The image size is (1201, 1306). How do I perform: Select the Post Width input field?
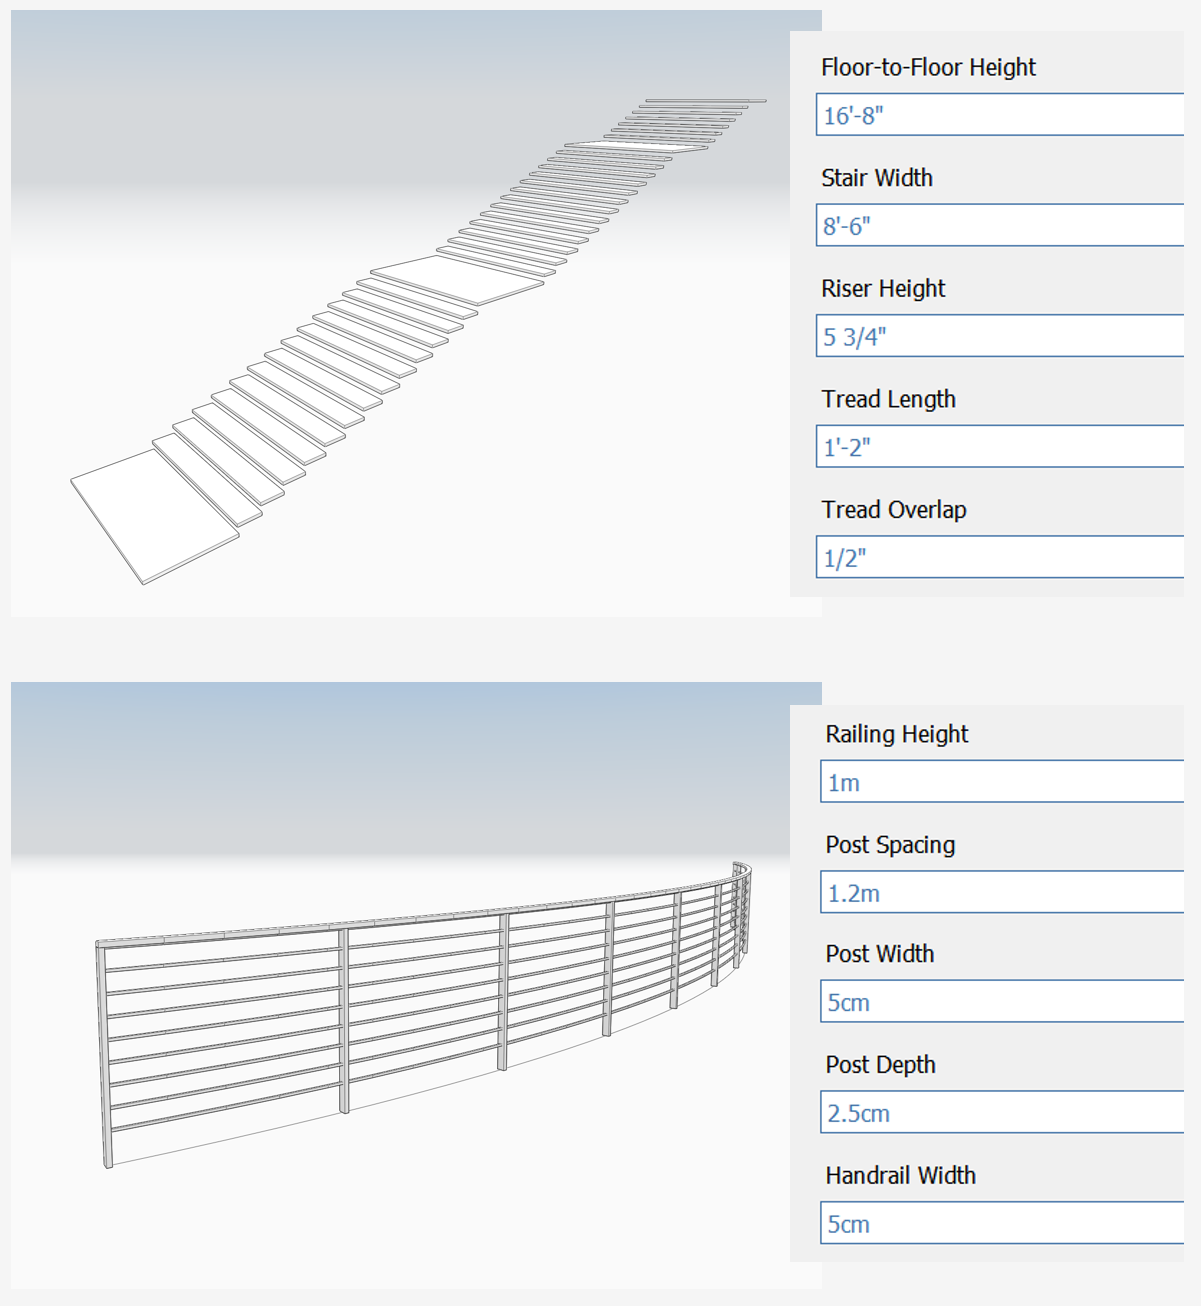click(1002, 1002)
